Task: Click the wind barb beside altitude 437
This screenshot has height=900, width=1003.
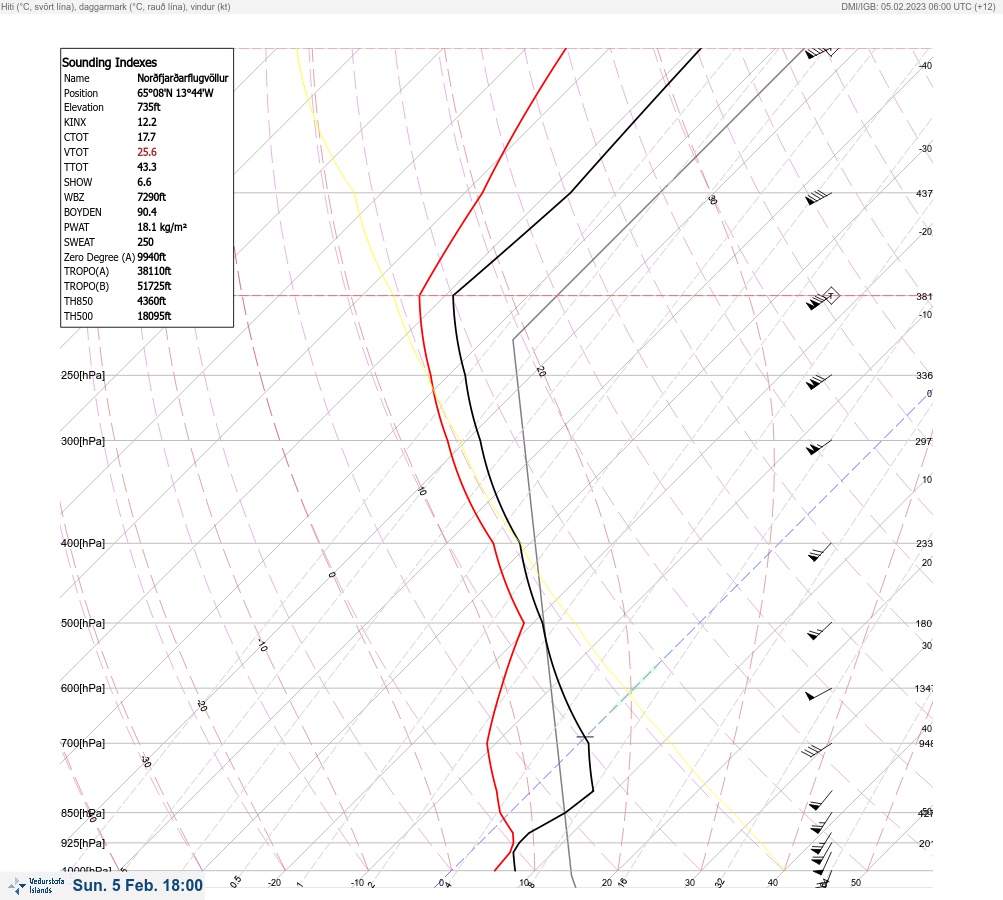Action: tap(818, 198)
